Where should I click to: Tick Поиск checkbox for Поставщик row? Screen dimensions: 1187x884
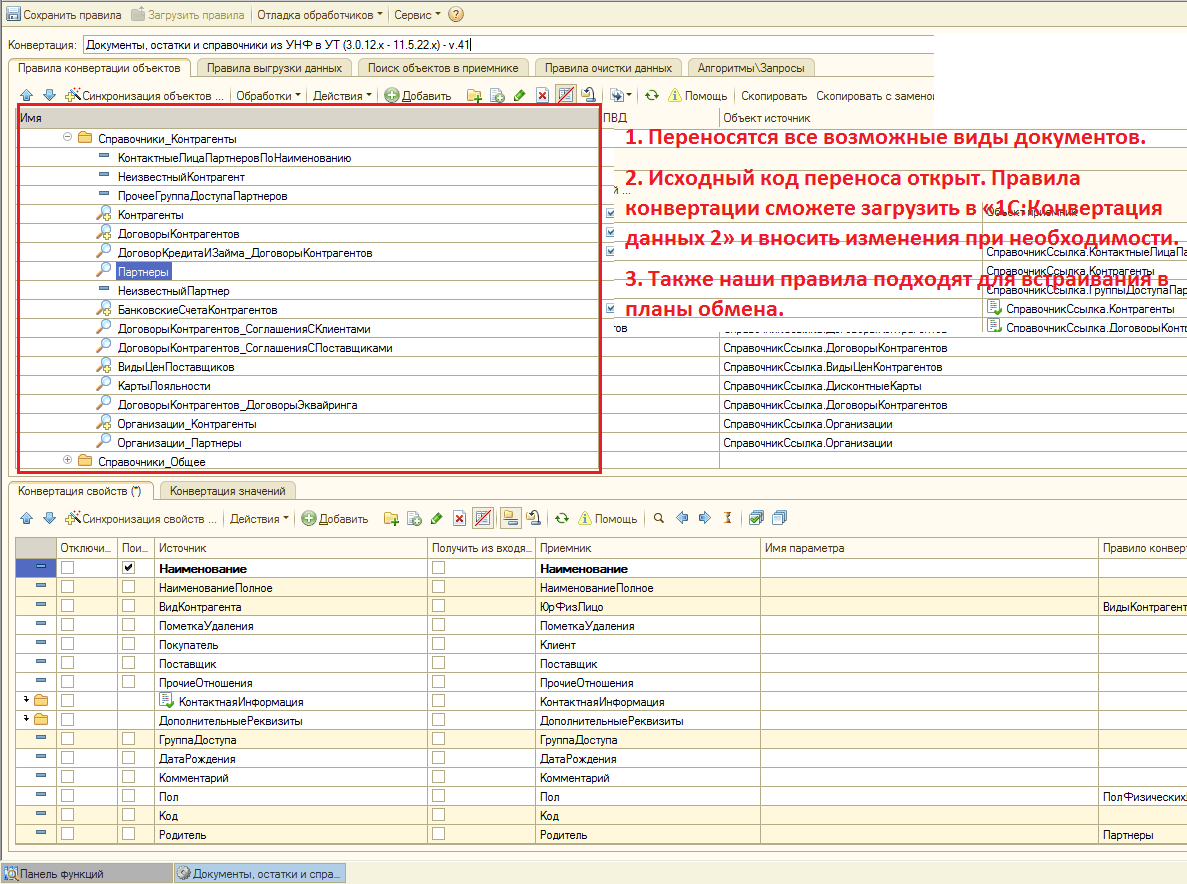[129, 663]
